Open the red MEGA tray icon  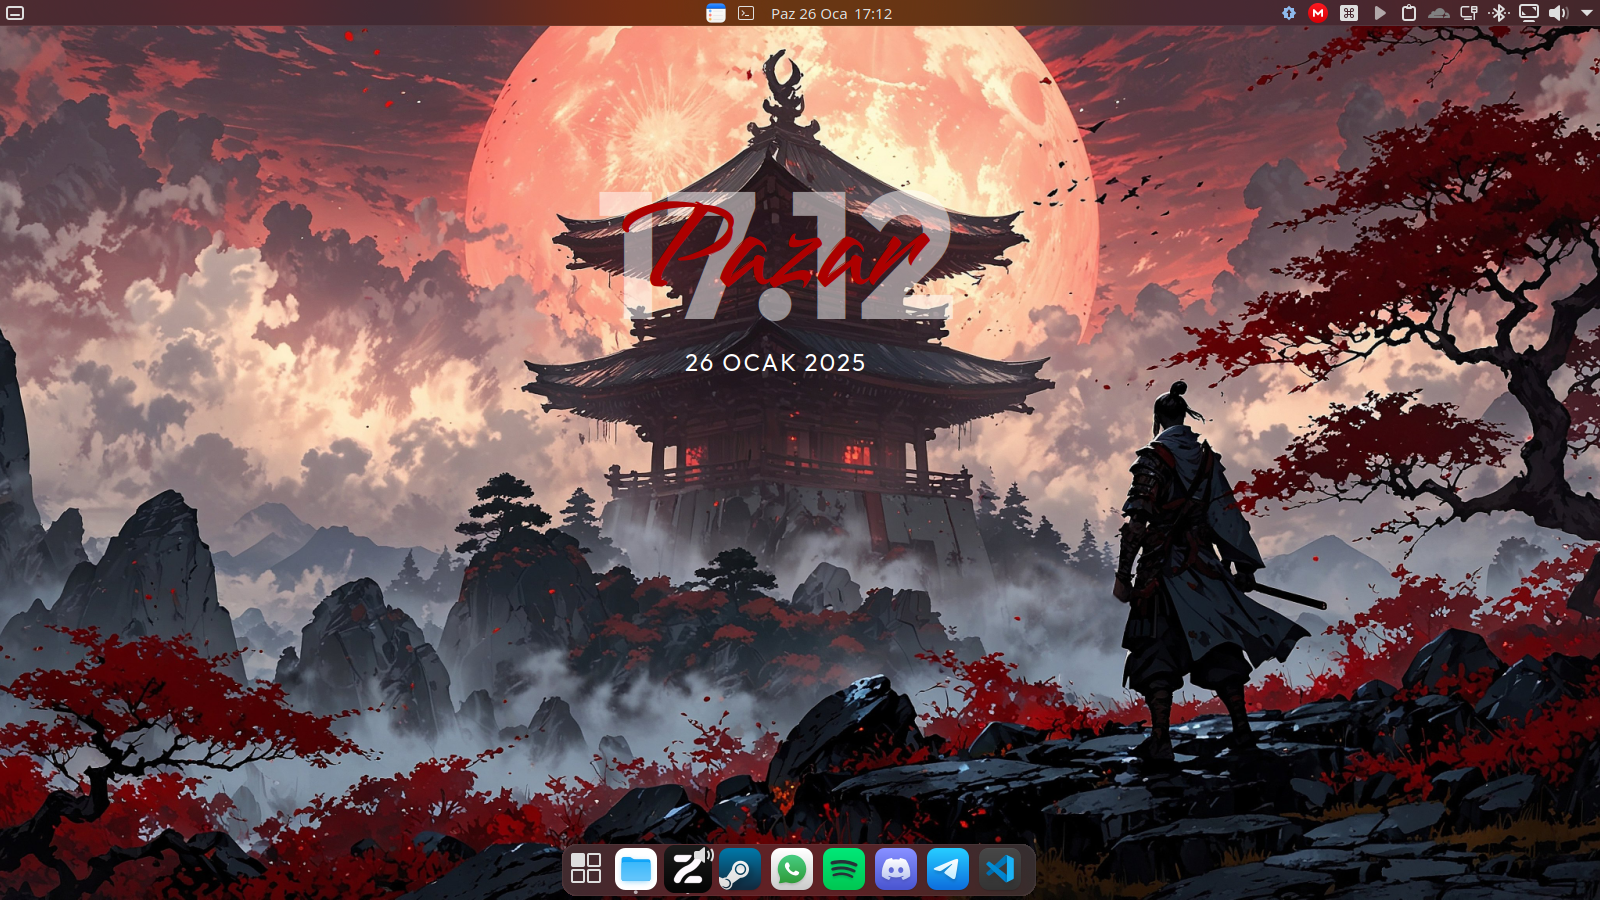[1318, 13]
